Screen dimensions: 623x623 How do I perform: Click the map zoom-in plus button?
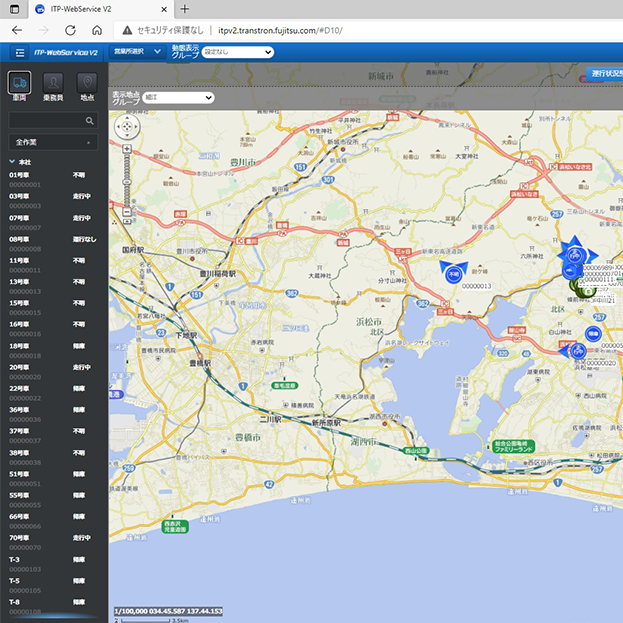(x=128, y=149)
